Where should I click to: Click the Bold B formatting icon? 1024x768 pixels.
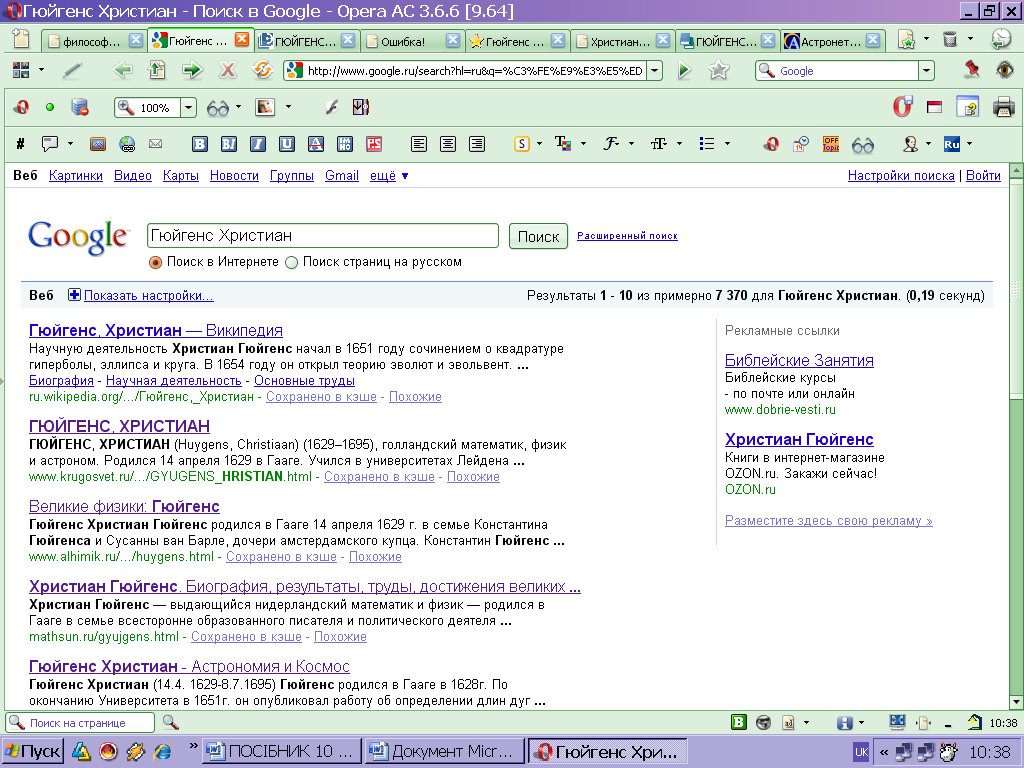(x=200, y=144)
